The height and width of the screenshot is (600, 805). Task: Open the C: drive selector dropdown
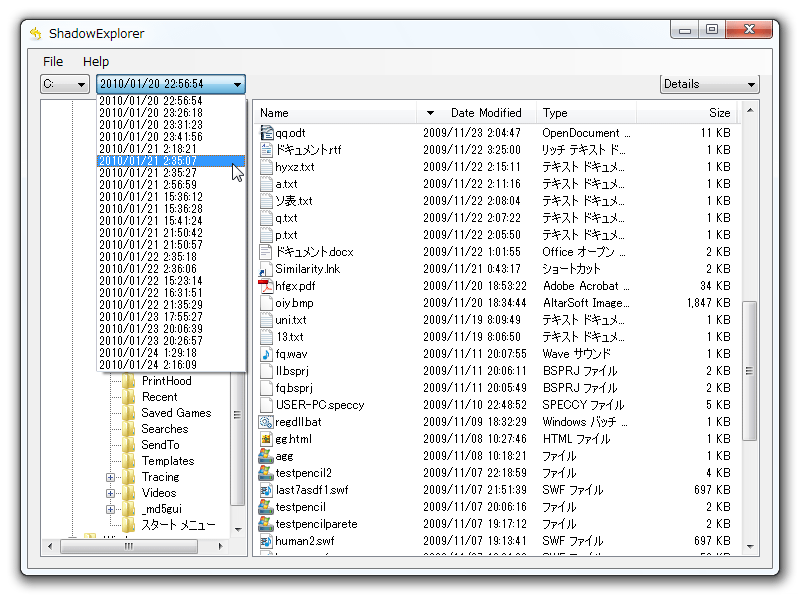coord(65,85)
